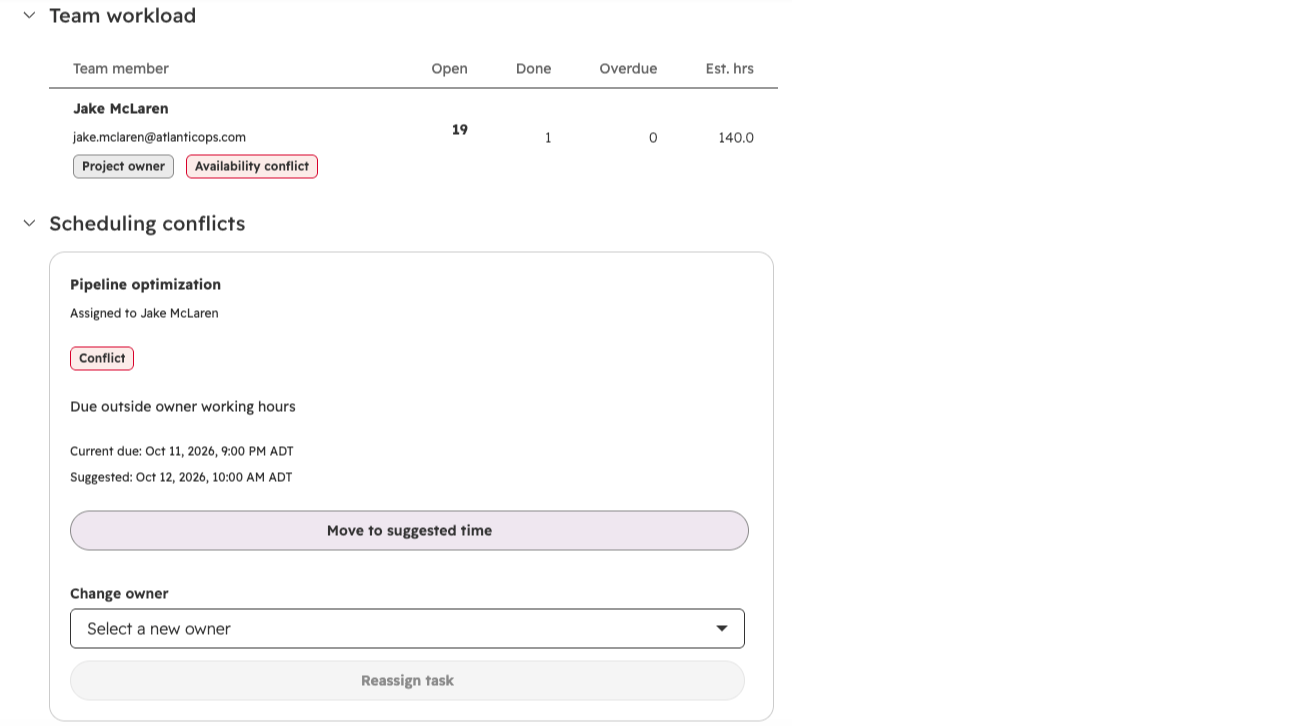Click the Open column header
This screenshot has width=1290, height=726.
tap(449, 68)
